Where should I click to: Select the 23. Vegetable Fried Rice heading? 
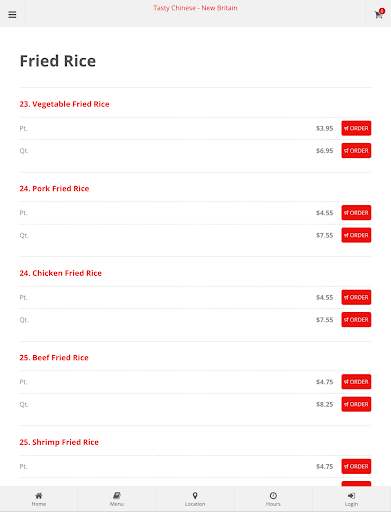coord(64,104)
